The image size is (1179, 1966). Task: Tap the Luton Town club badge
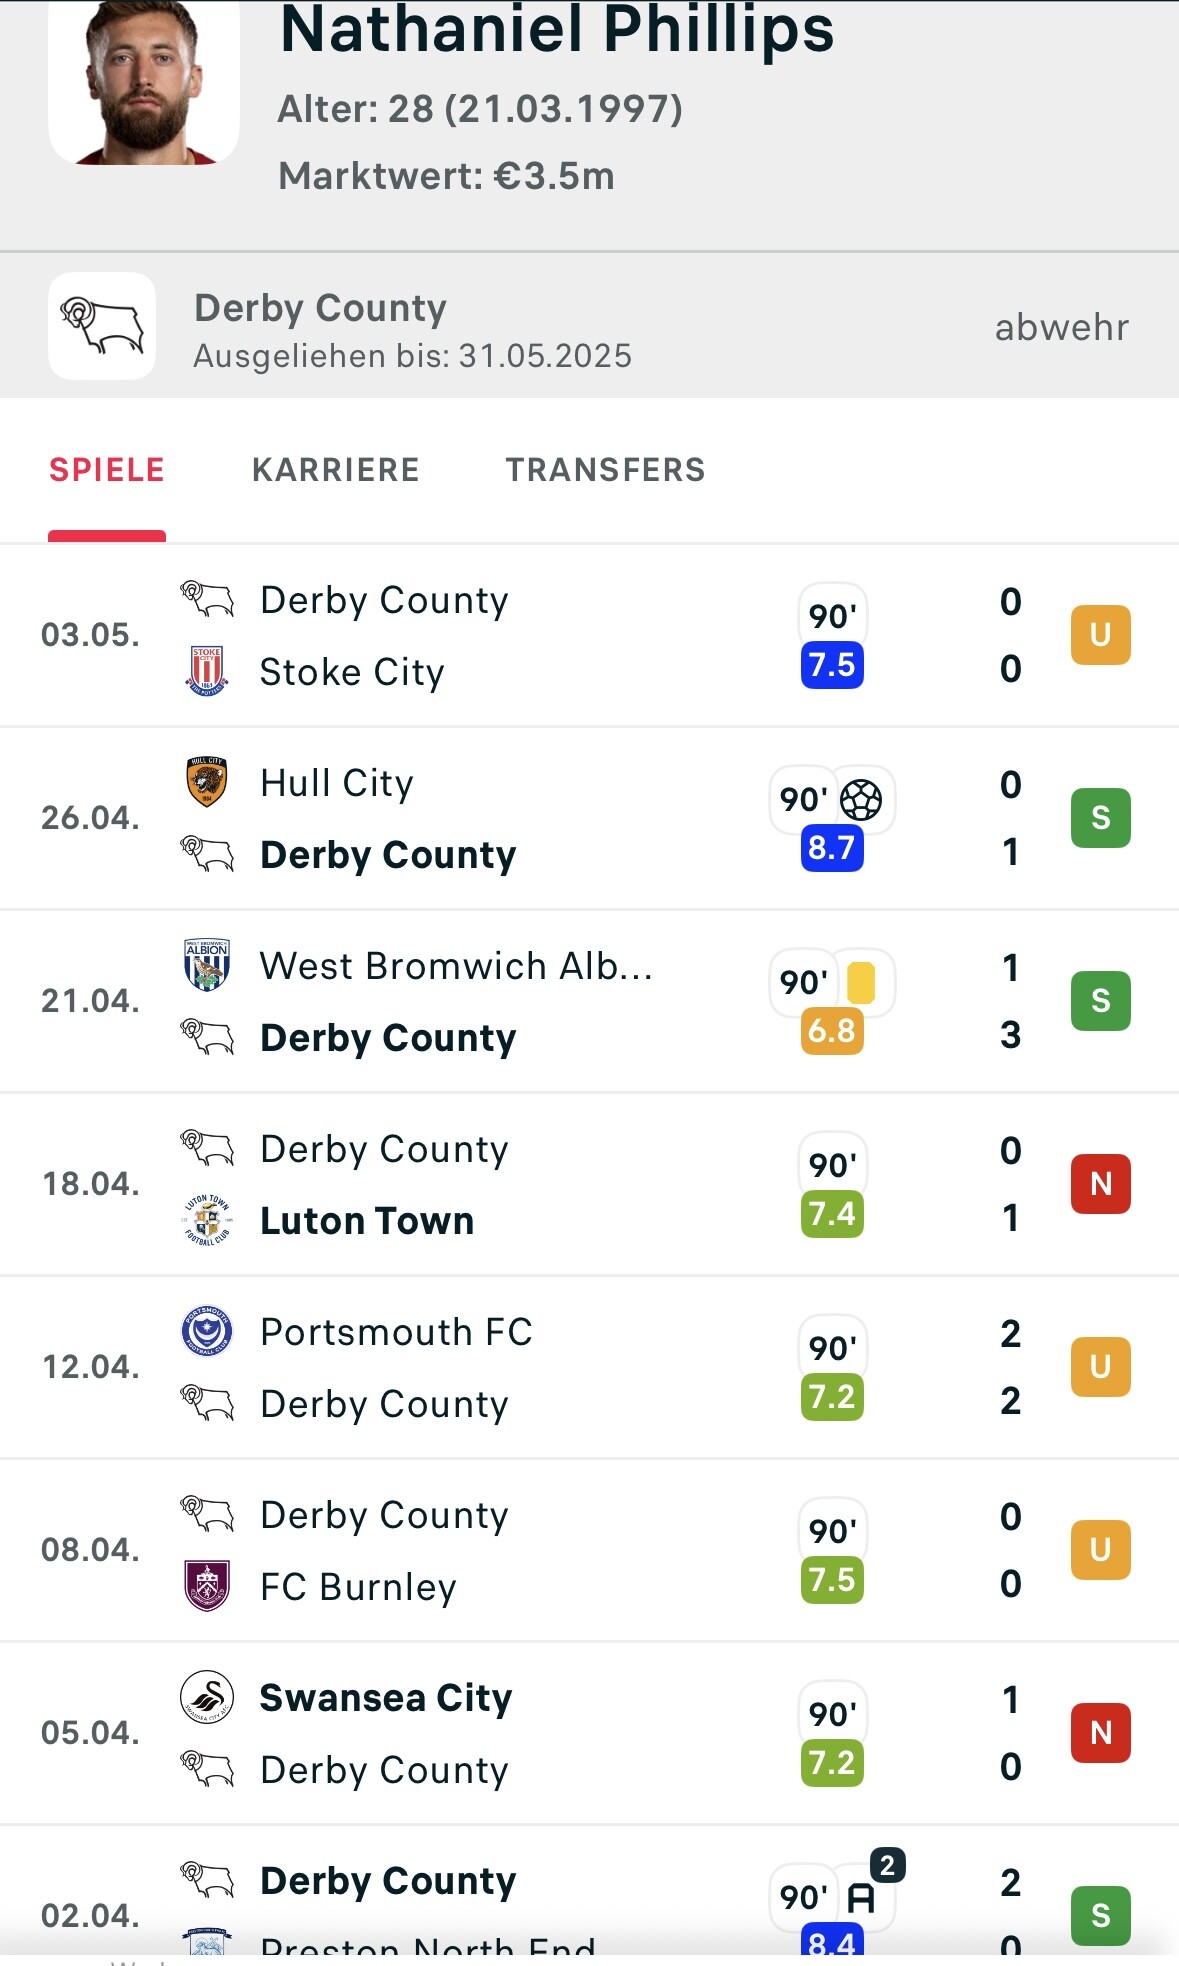[207, 1220]
